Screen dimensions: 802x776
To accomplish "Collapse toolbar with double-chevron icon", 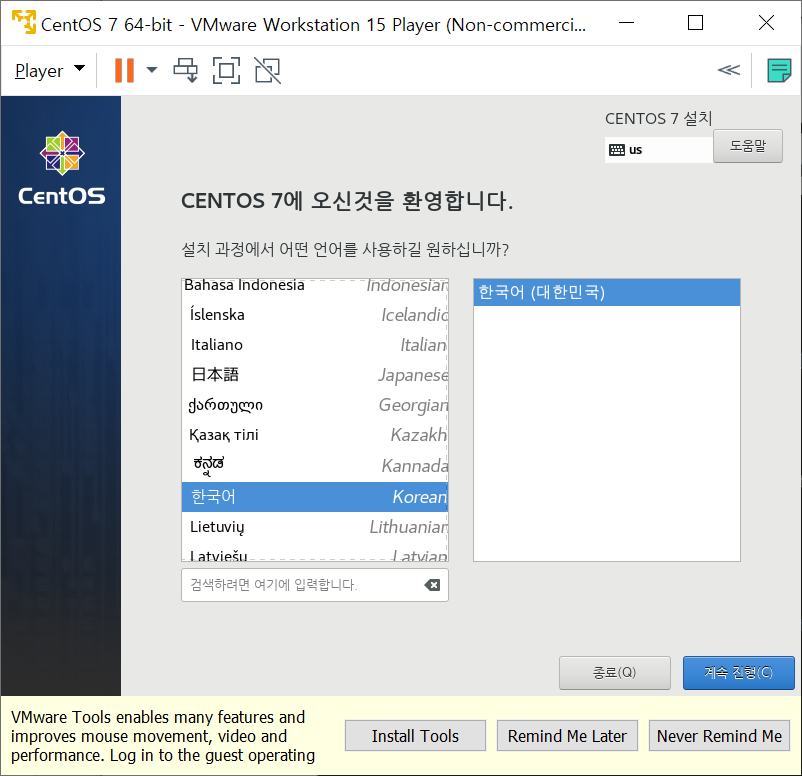I will point(728,70).
